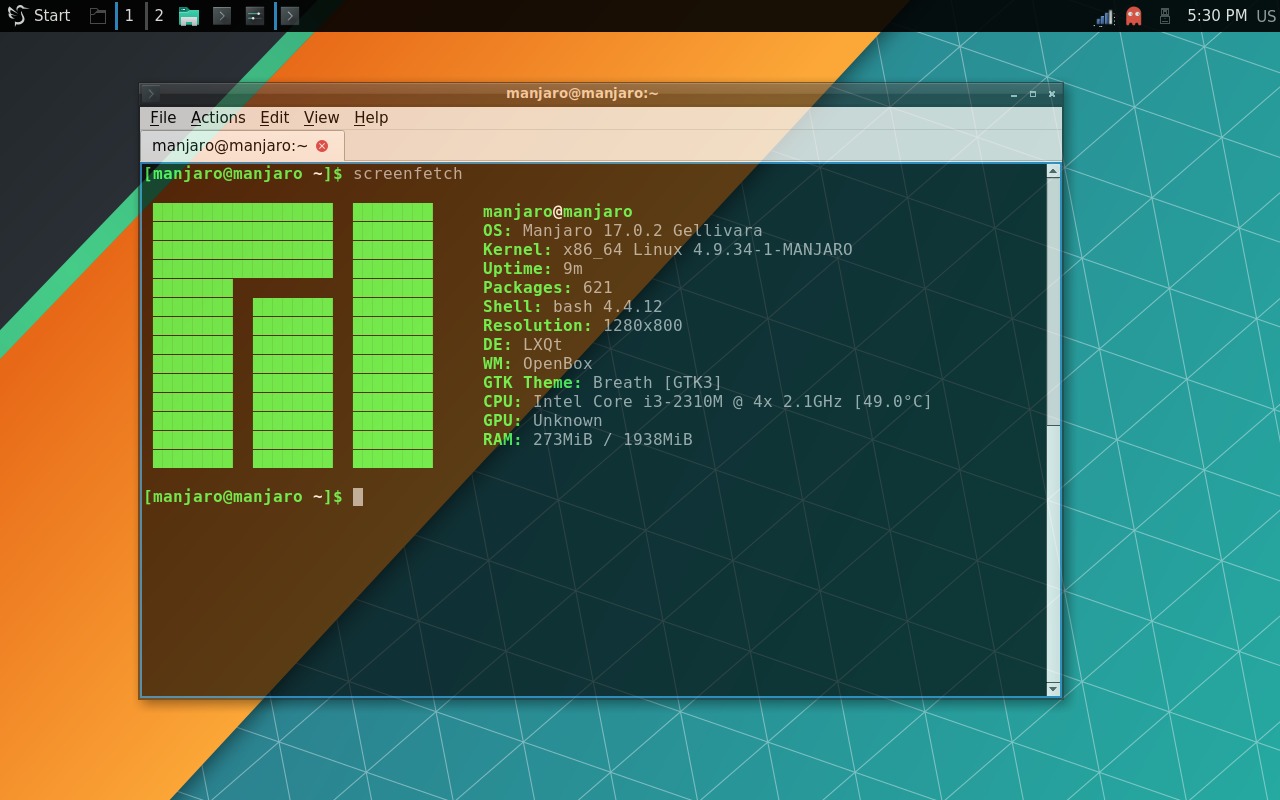Screen dimensions: 1280x800
Task: Open the Edit menu
Action: tap(274, 117)
